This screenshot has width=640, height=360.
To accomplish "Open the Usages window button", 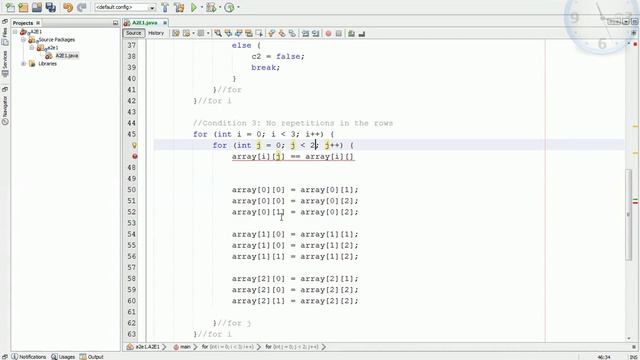I will point(63,357).
